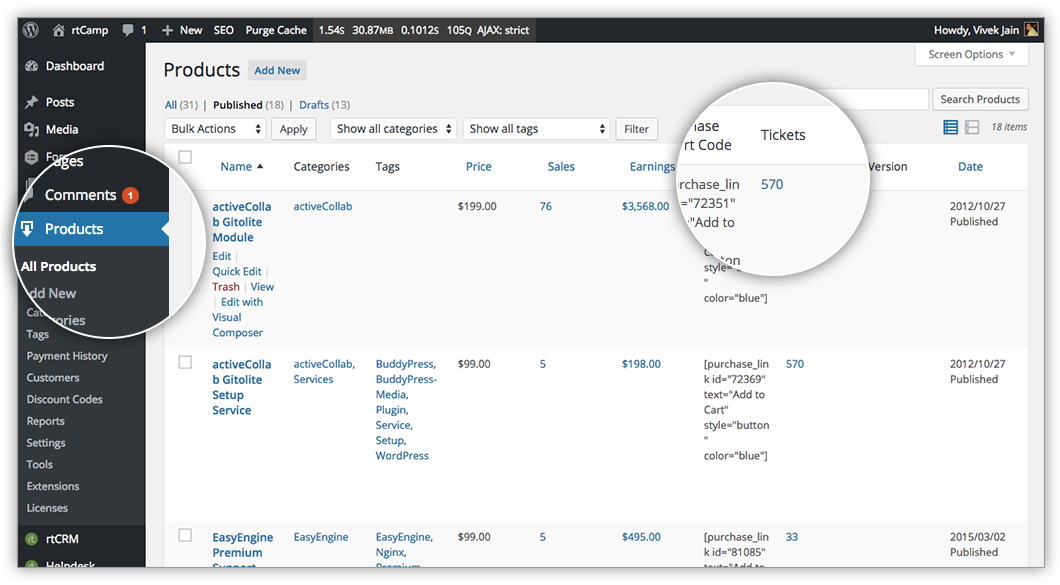This screenshot has height=585, width=1060.
Task: Check the activeCollab Gitolite Setup Service row
Action: [x=185, y=362]
